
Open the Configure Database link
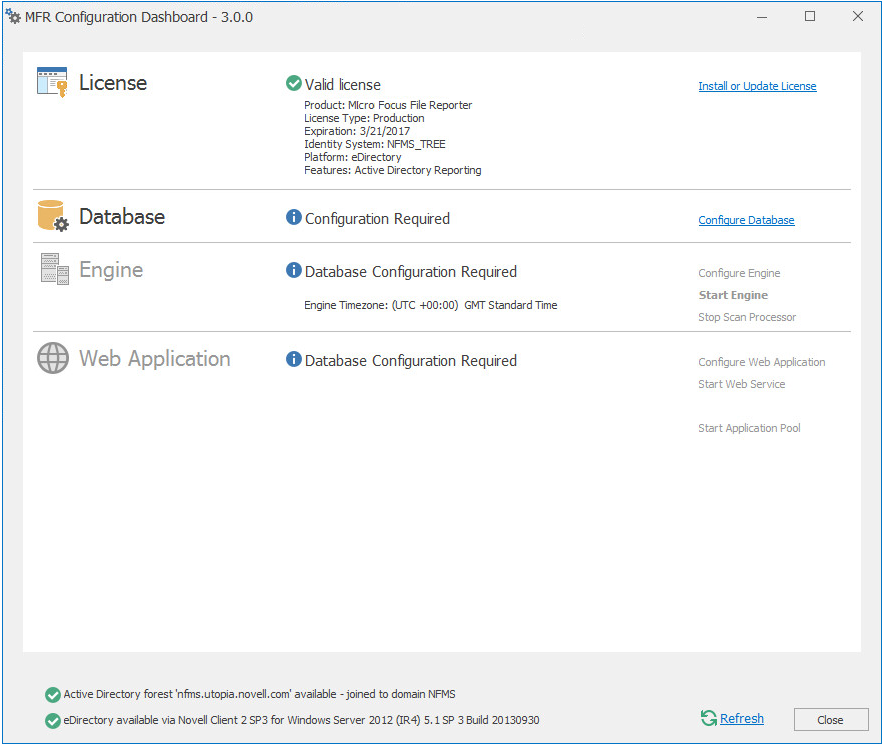point(746,220)
